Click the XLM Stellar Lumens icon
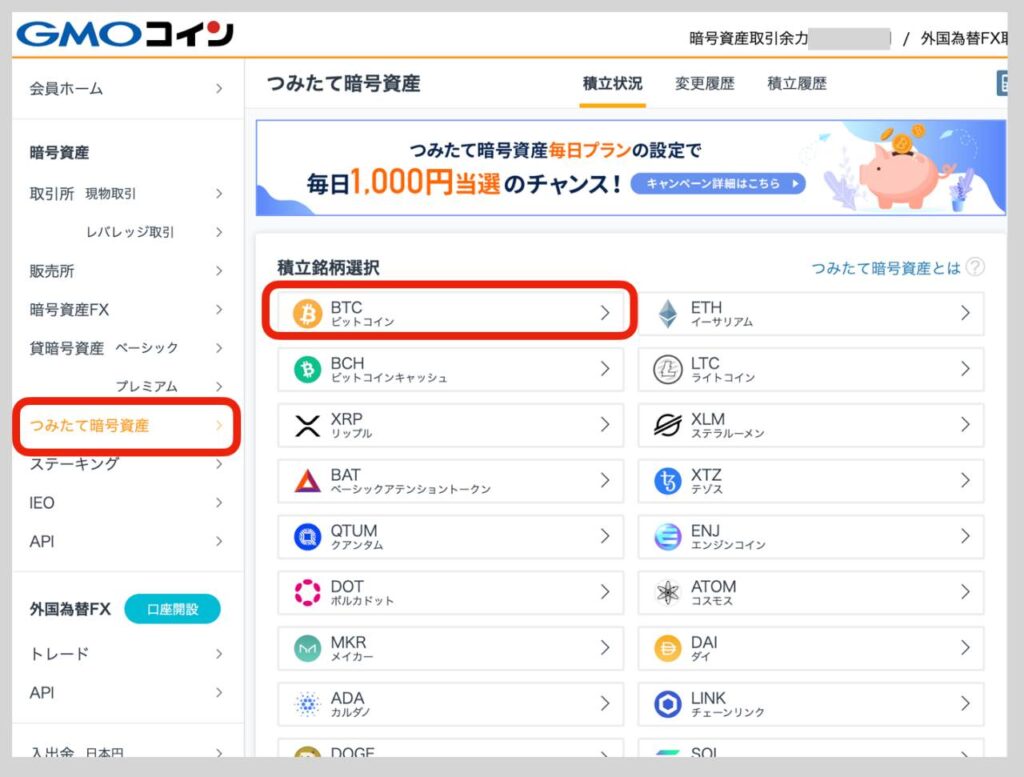The height and width of the screenshot is (777, 1024). pos(668,424)
